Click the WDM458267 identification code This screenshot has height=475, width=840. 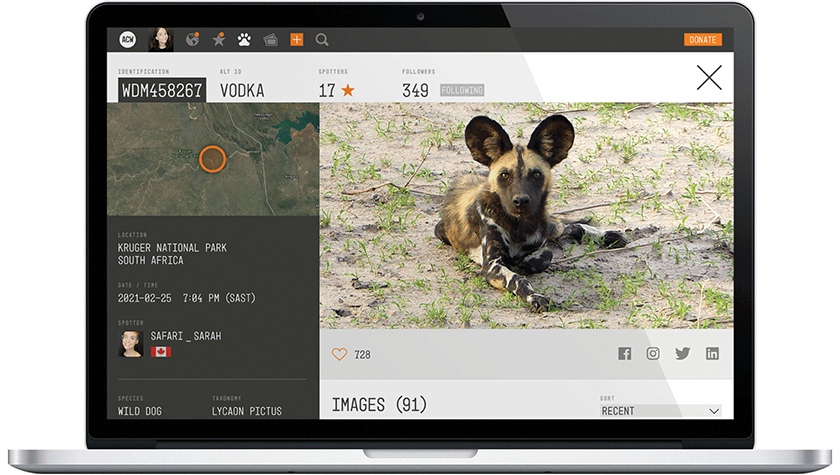click(162, 91)
